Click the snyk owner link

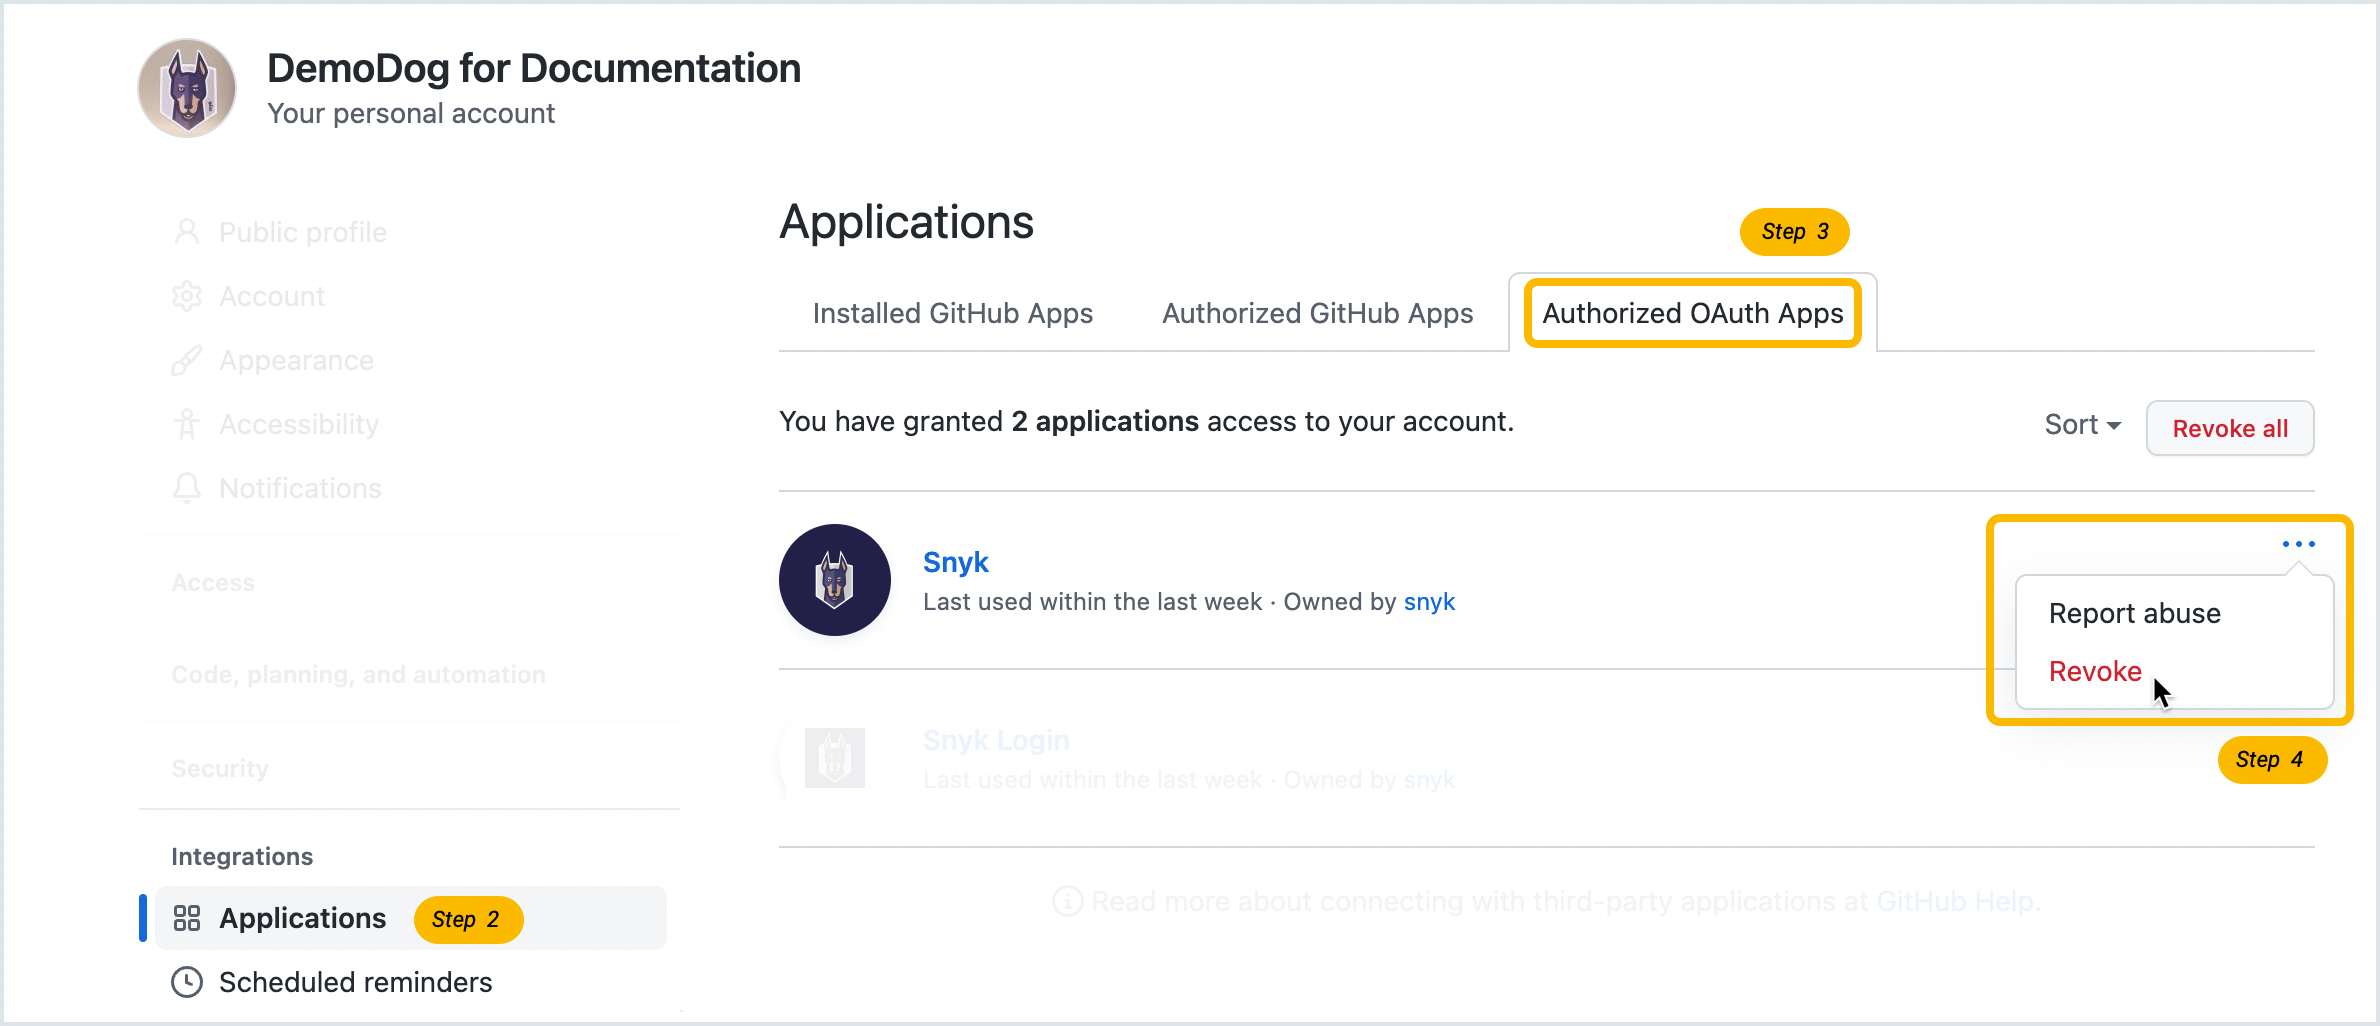(x=1429, y=601)
